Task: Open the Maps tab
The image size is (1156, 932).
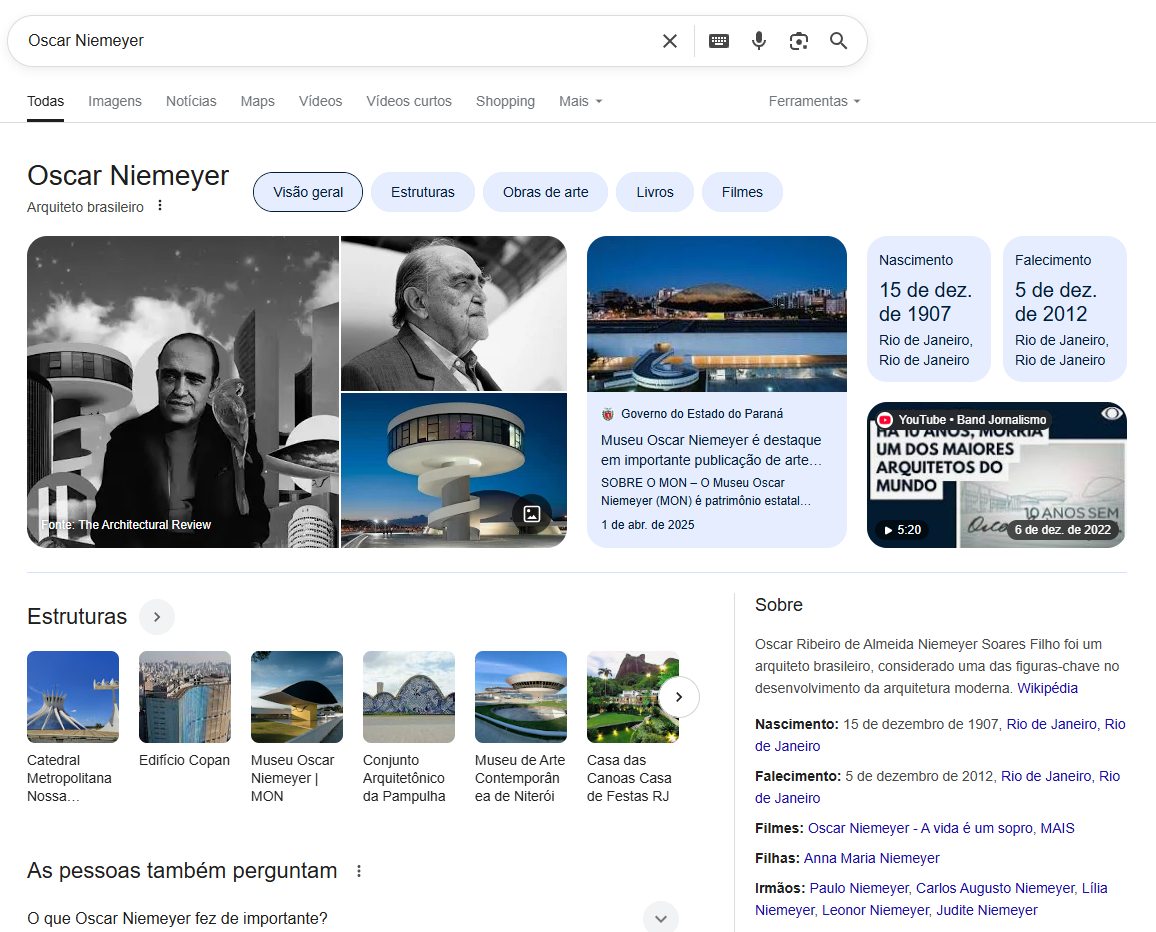Action: [257, 101]
